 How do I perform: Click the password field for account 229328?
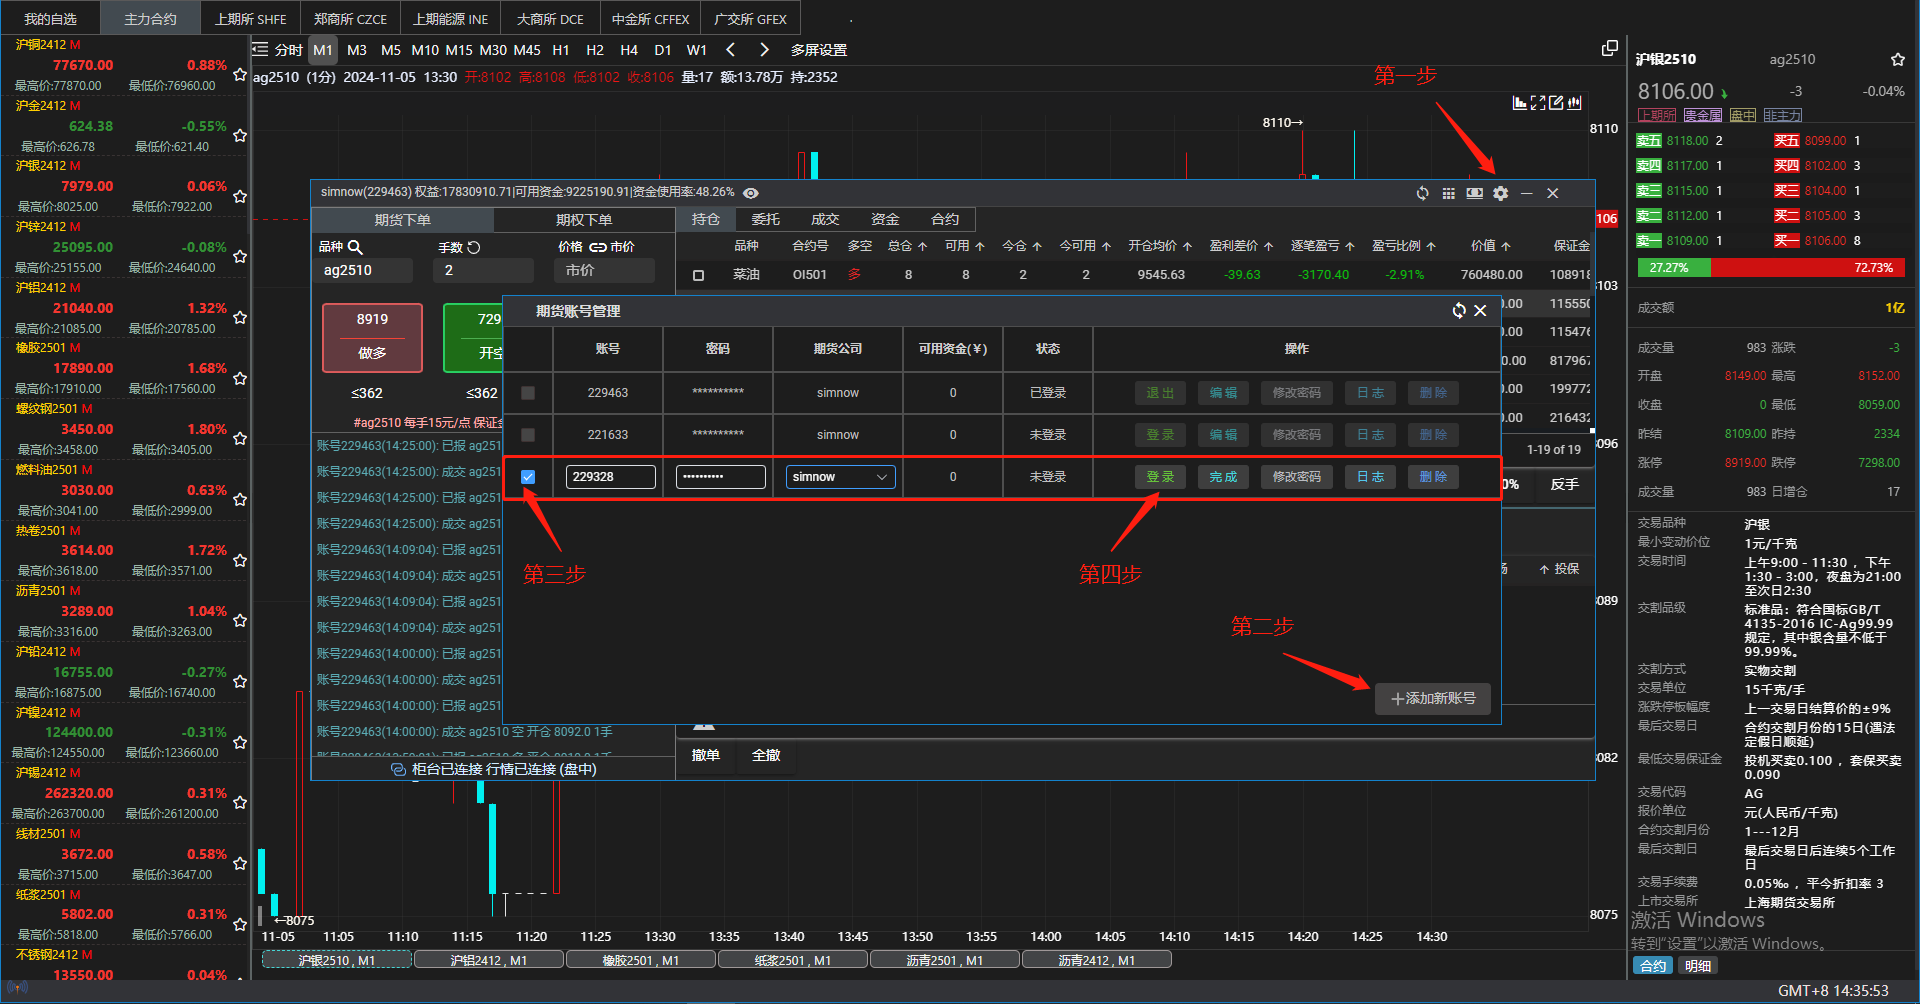(720, 477)
